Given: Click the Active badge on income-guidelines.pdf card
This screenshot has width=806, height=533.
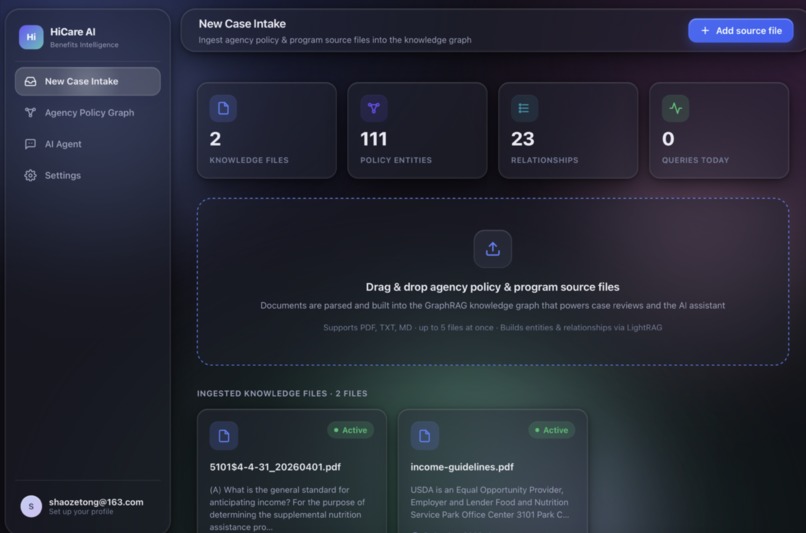Looking at the screenshot, I should click(x=552, y=430).
